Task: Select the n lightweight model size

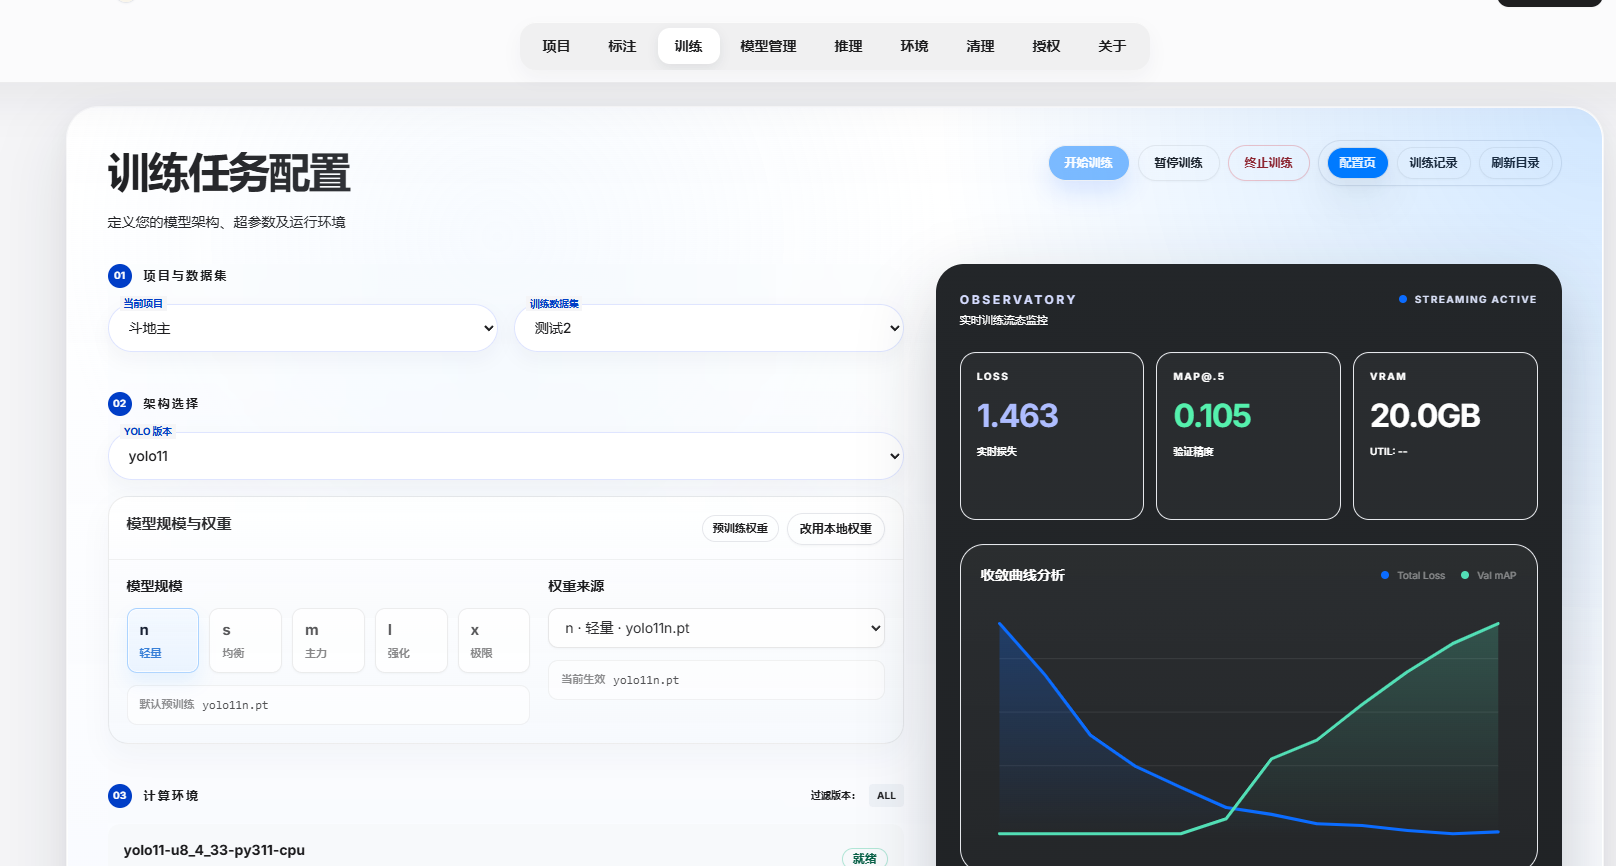Action: coord(162,640)
